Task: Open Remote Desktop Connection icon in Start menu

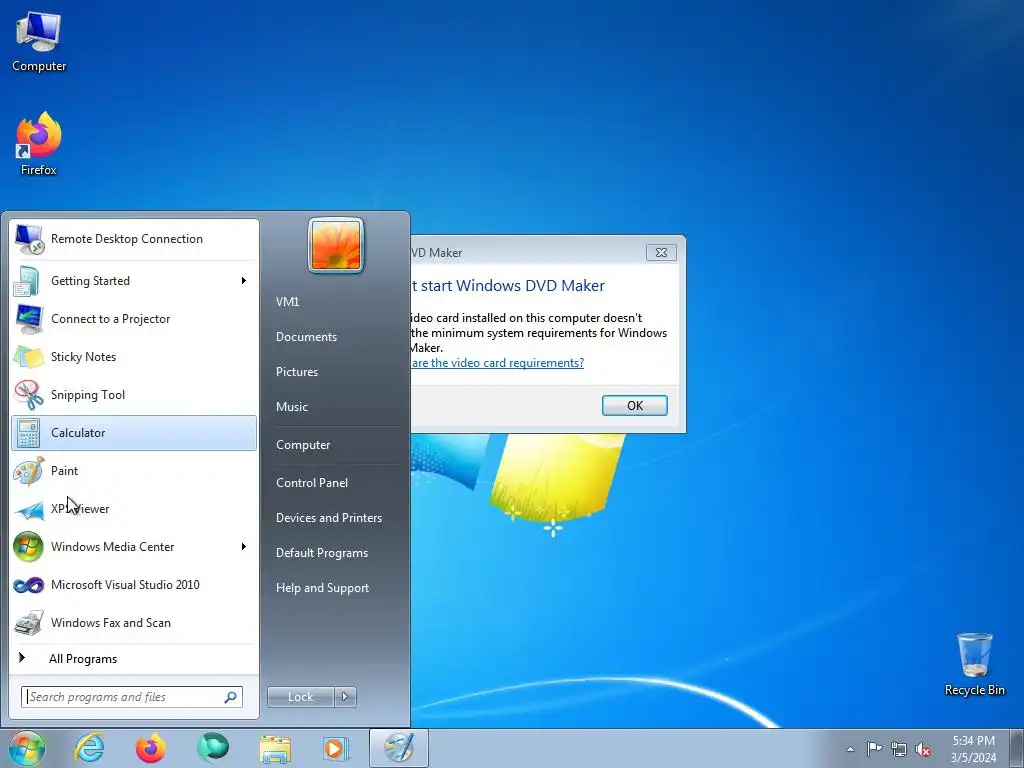Action: coord(29,239)
